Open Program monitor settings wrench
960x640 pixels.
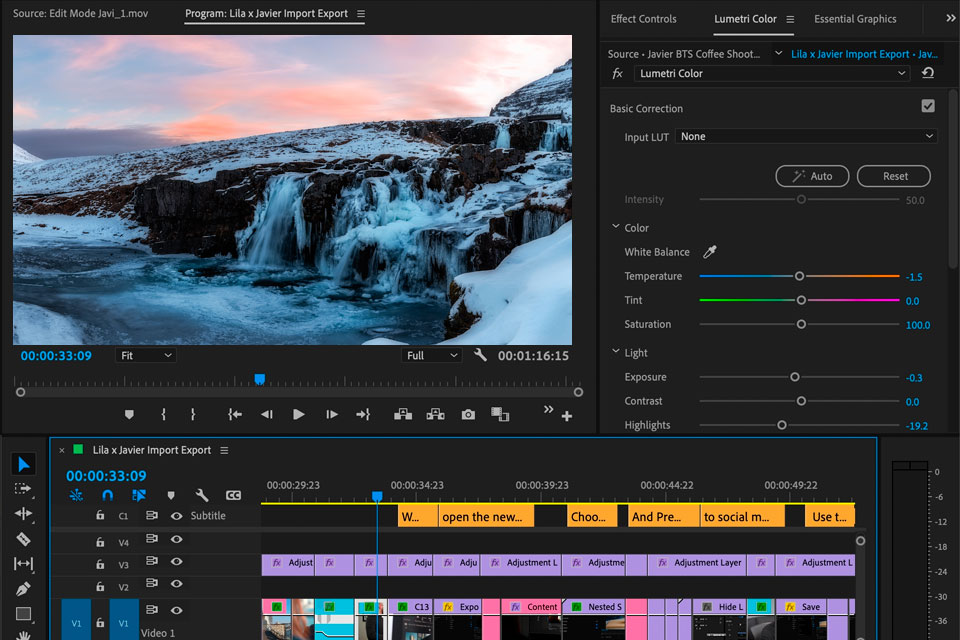point(480,355)
